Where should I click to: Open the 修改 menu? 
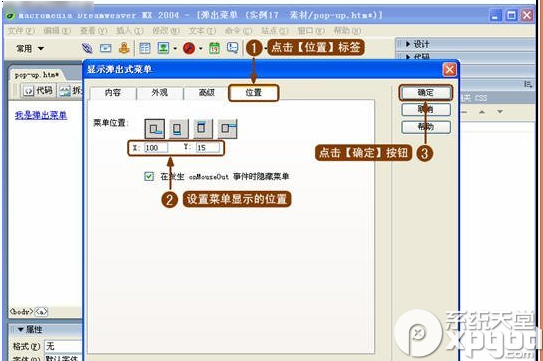tap(166, 31)
